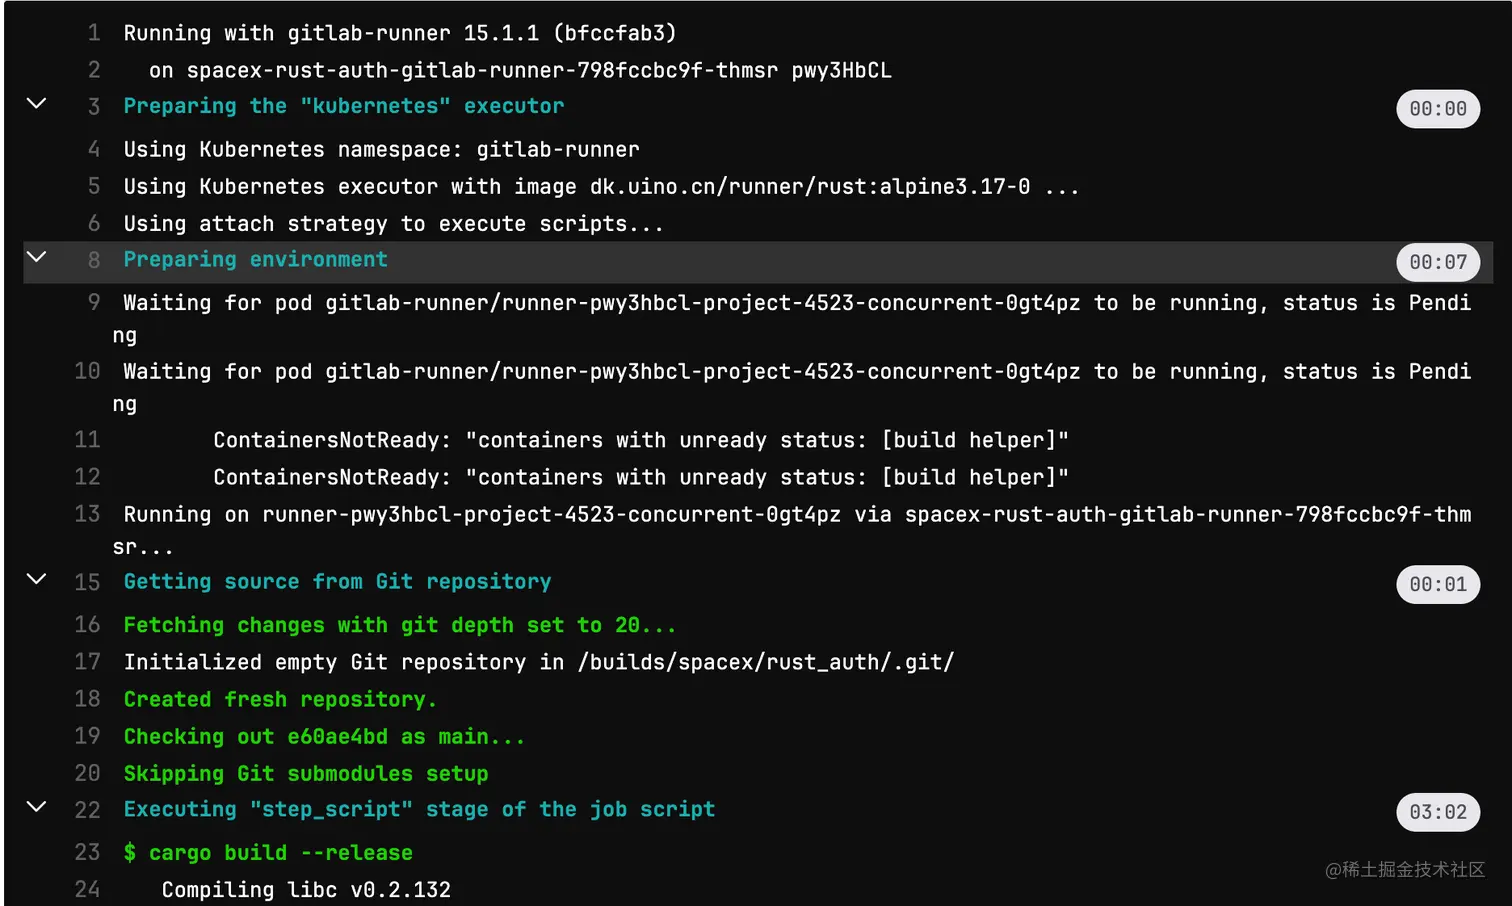Click Compiling libc v0.2.132 text
The width and height of the screenshot is (1512, 906).
click(x=306, y=889)
